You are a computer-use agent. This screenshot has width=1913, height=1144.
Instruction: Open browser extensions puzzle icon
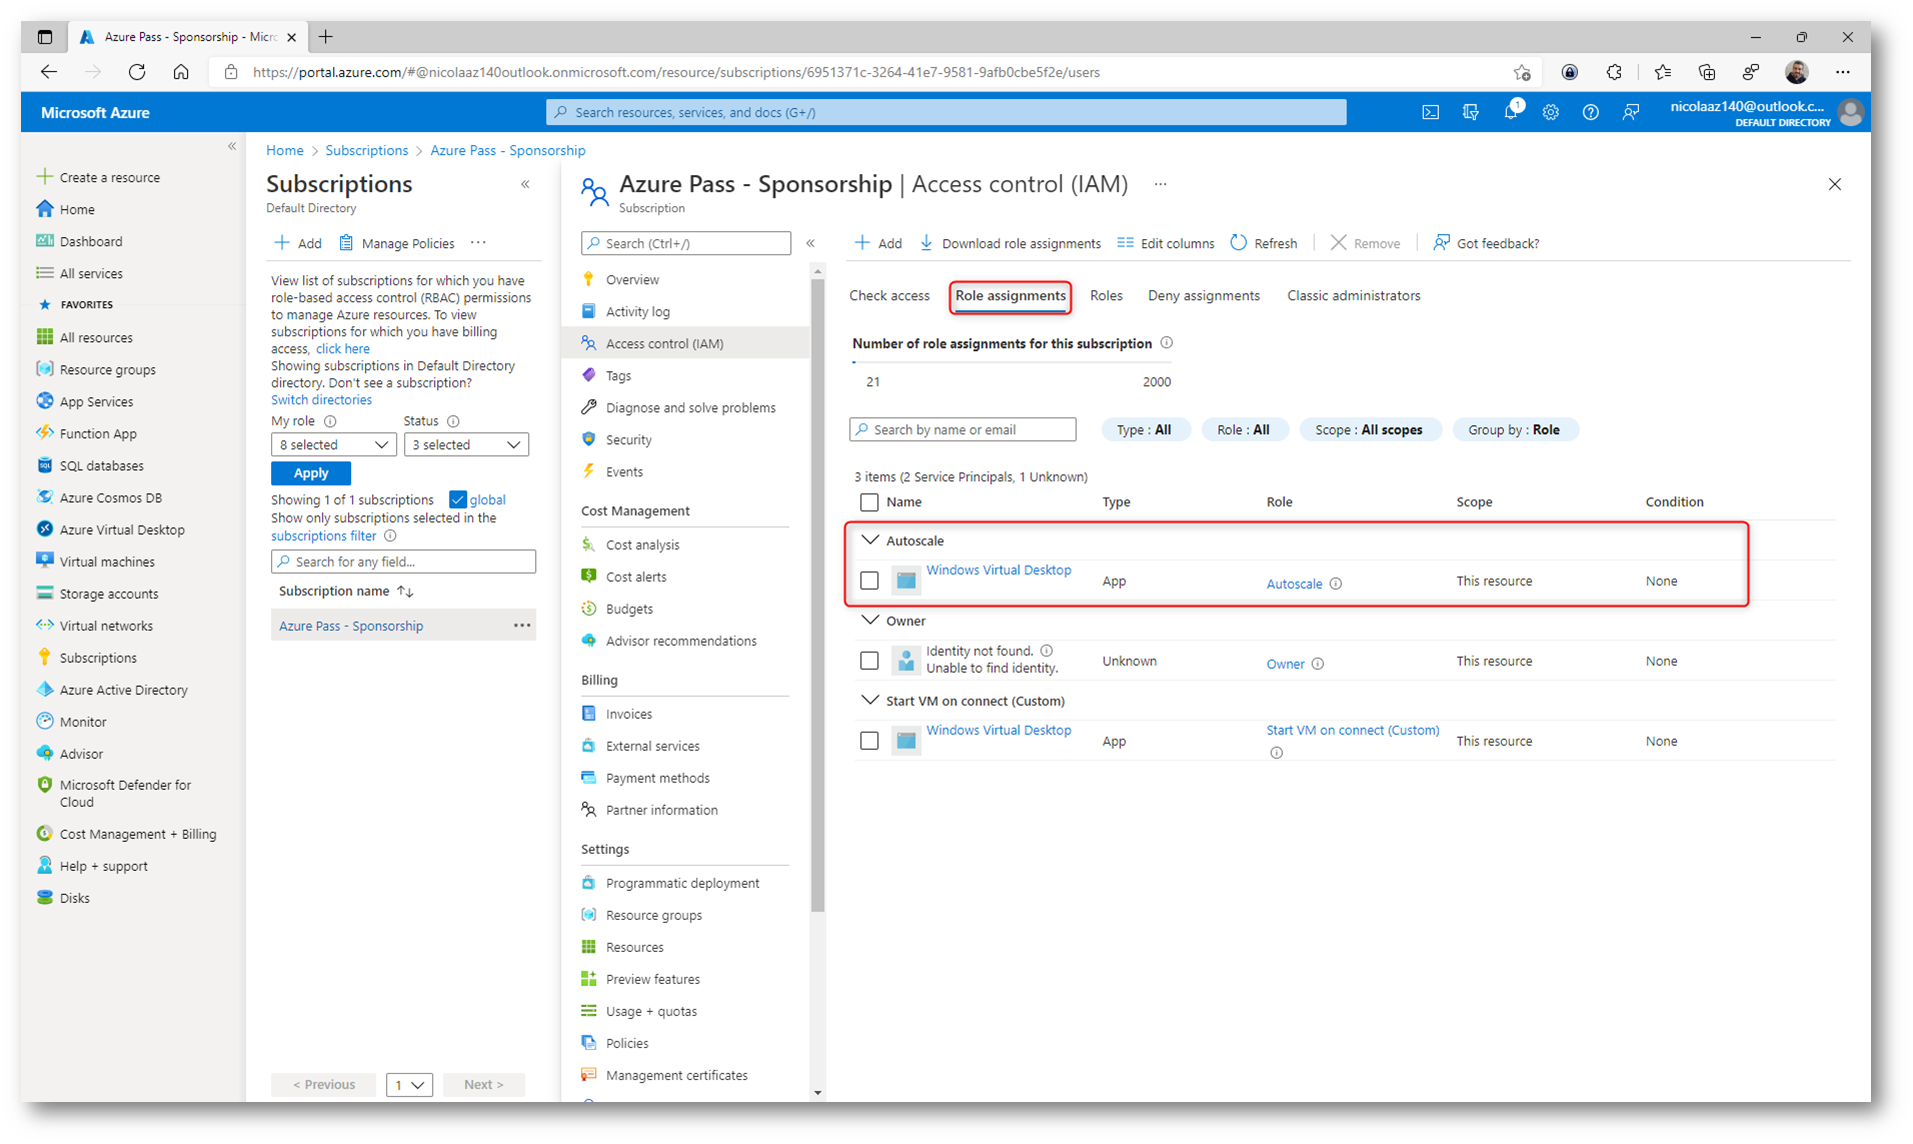pos(1614,72)
